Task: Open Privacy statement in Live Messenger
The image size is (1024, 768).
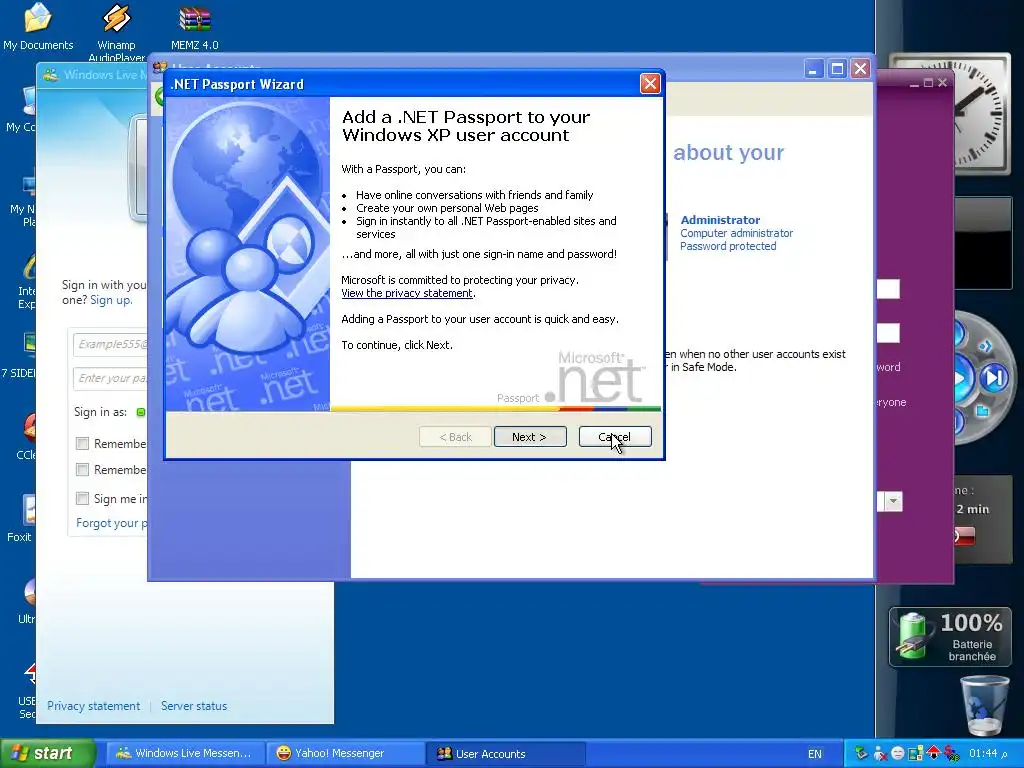Action: tap(93, 706)
